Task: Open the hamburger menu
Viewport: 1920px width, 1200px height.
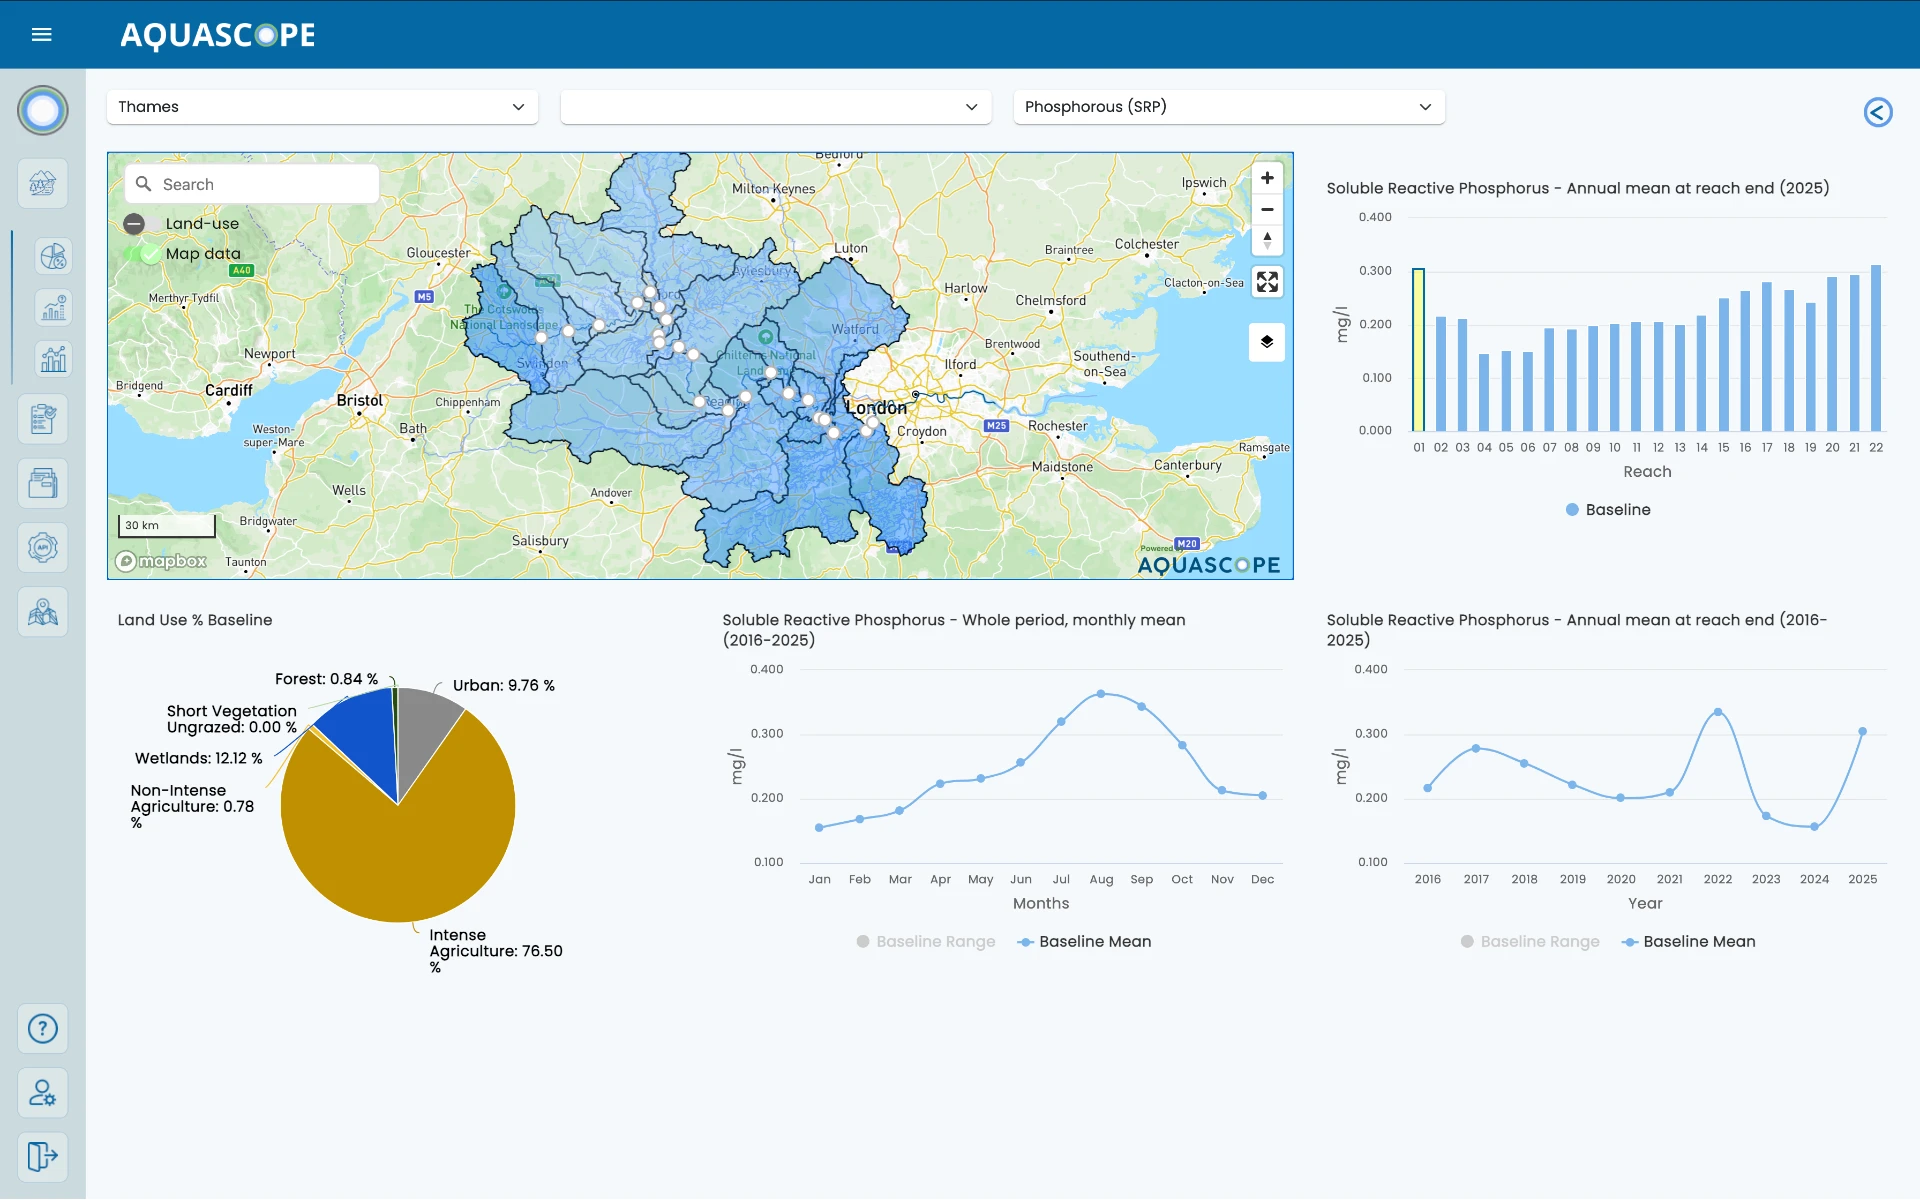Action: [x=41, y=35]
